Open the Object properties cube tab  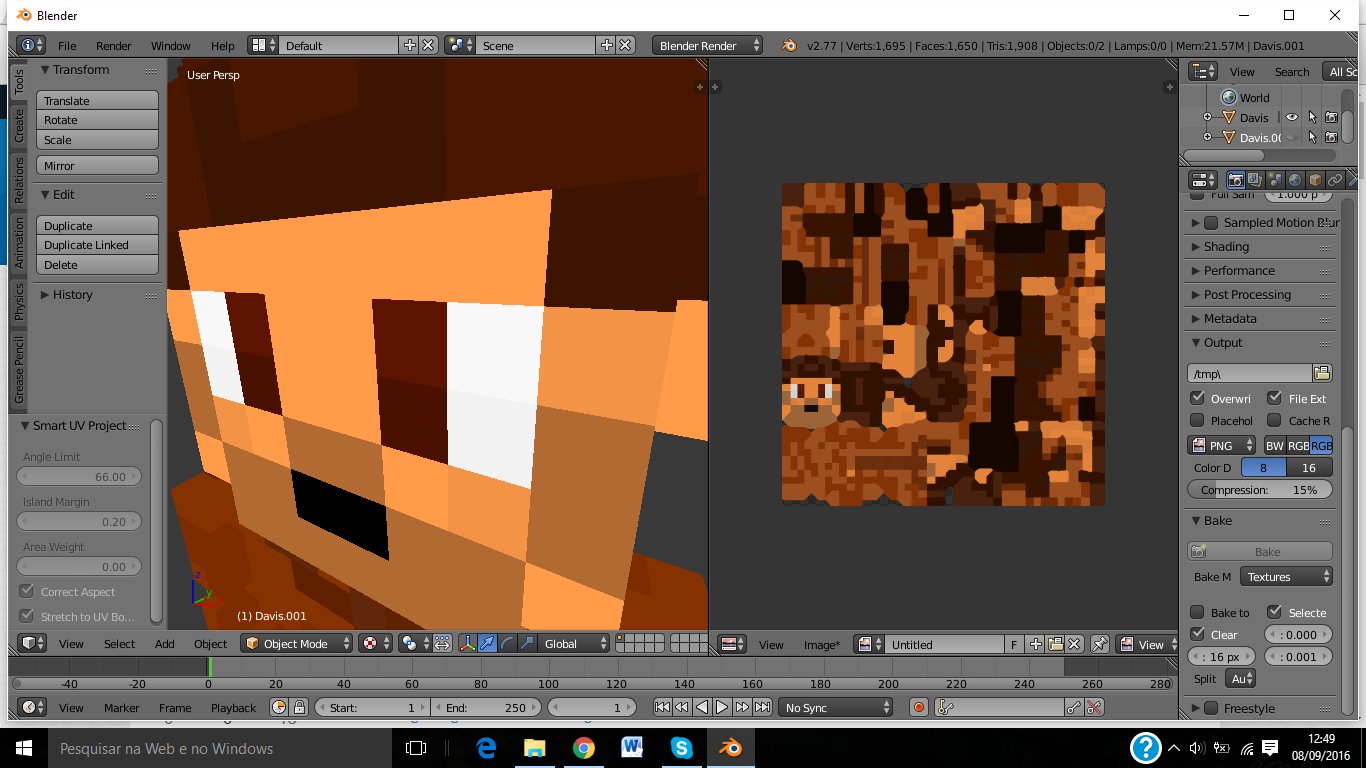point(1315,180)
